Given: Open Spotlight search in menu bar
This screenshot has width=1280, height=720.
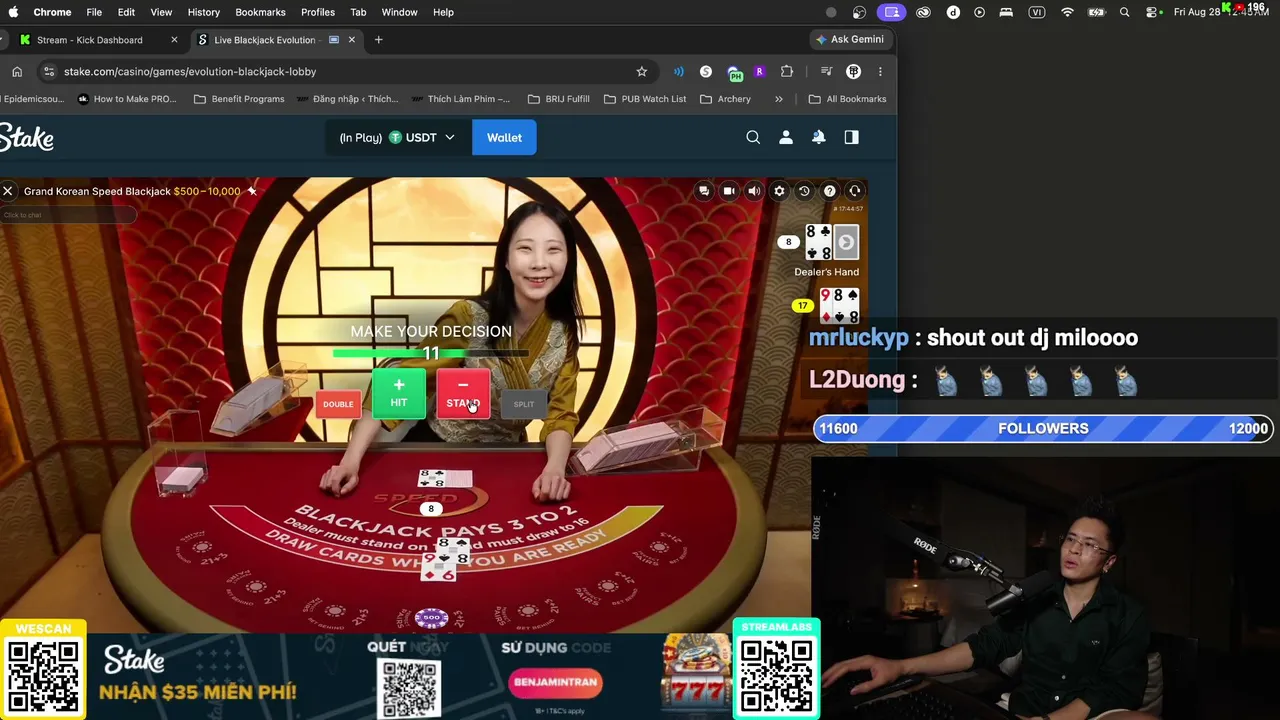Looking at the screenshot, I should tap(1125, 12).
